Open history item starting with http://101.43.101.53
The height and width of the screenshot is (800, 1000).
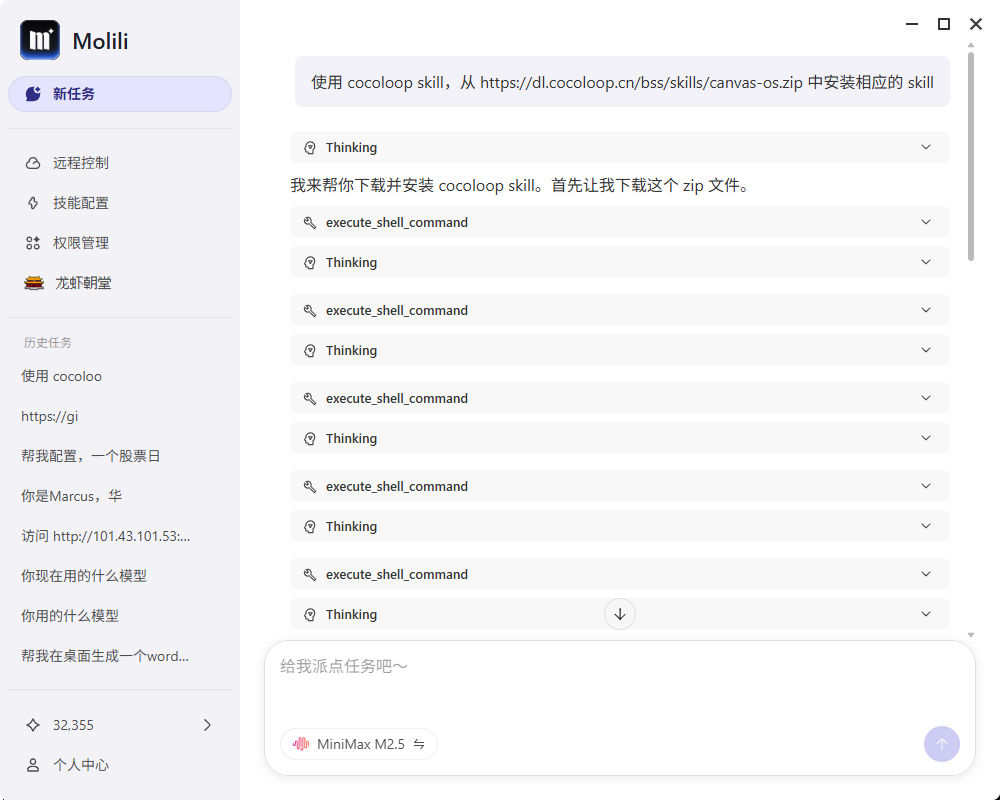(106, 536)
